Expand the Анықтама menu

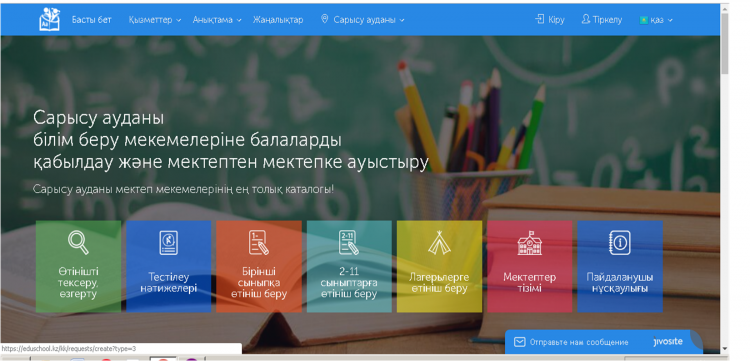tap(217, 20)
